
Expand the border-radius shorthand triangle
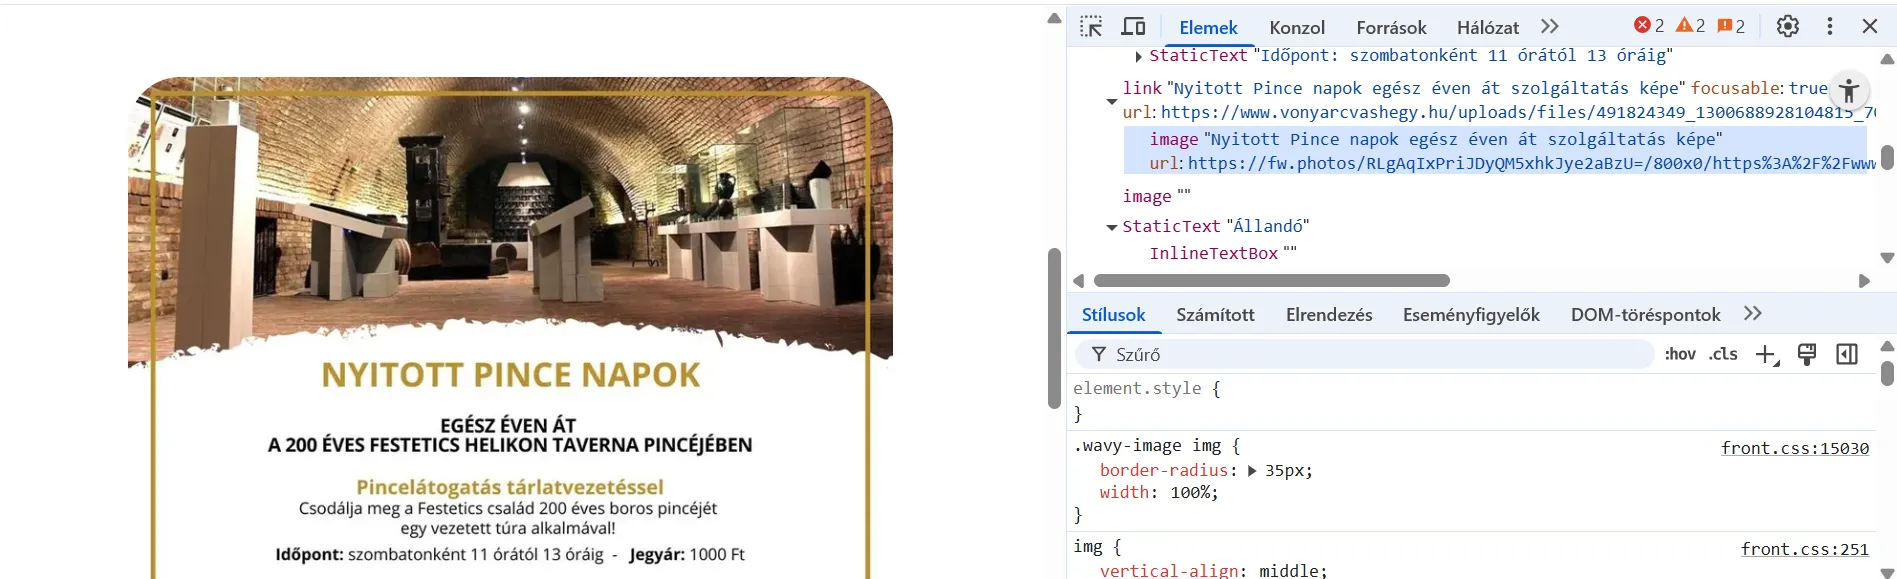click(x=1252, y=471)
